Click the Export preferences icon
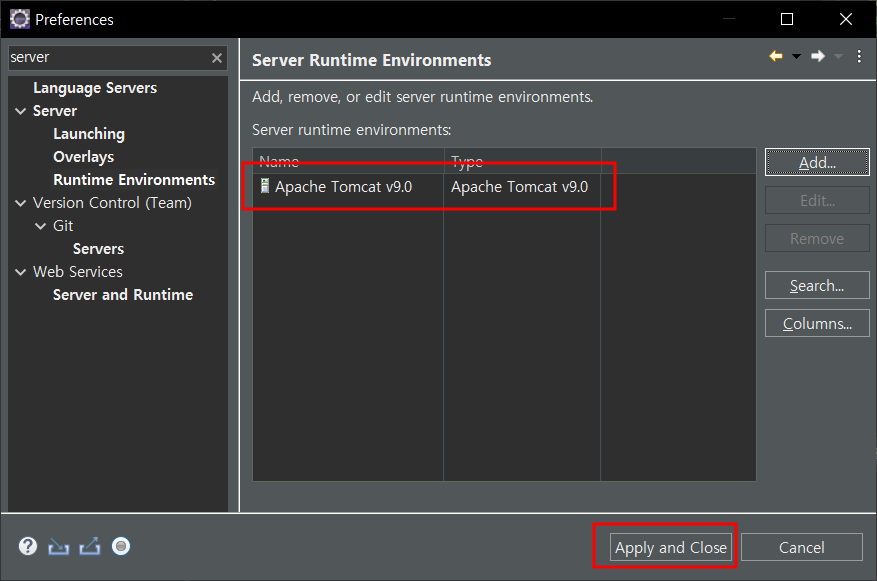 tap(89, 546)
